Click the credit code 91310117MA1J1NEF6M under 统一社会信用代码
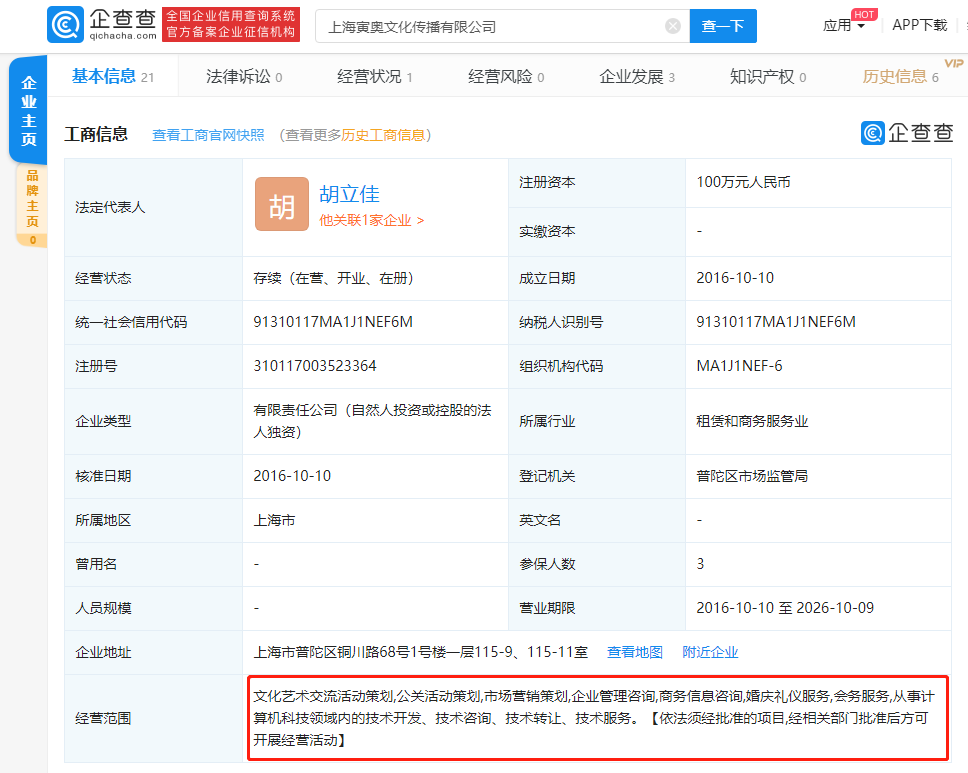 pos(333,322)
